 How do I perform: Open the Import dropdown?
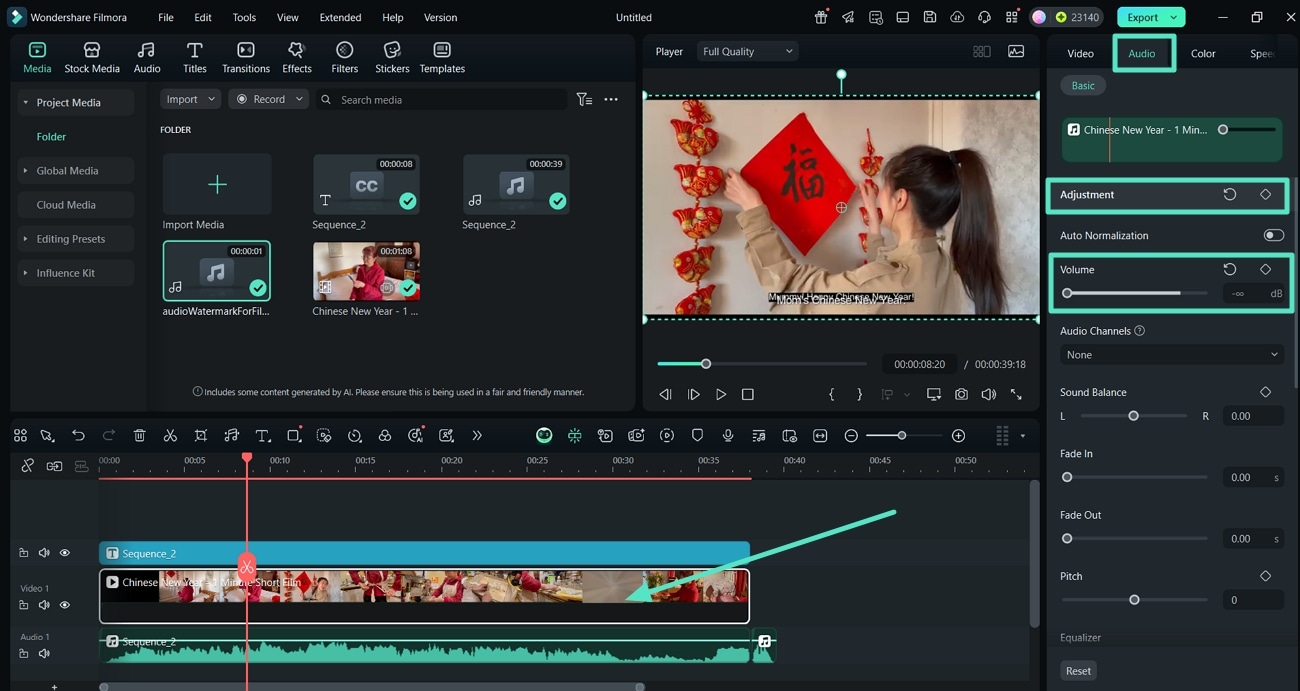coord(190,99)
